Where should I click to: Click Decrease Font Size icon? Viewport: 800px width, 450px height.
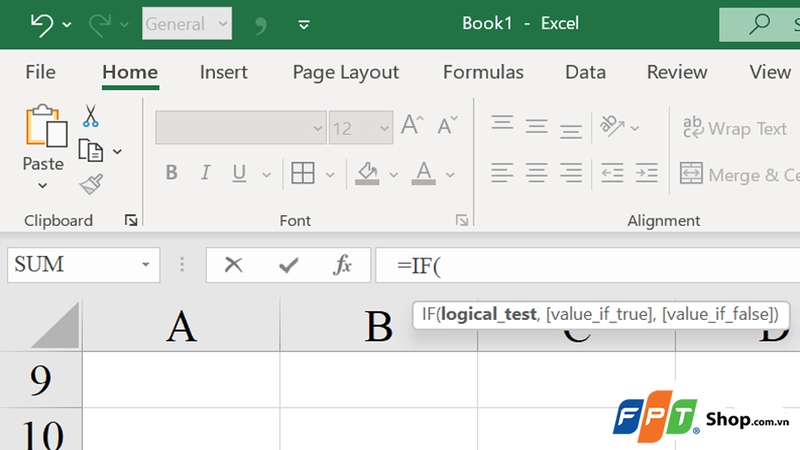pyautogui.click(x=447, y=125)
